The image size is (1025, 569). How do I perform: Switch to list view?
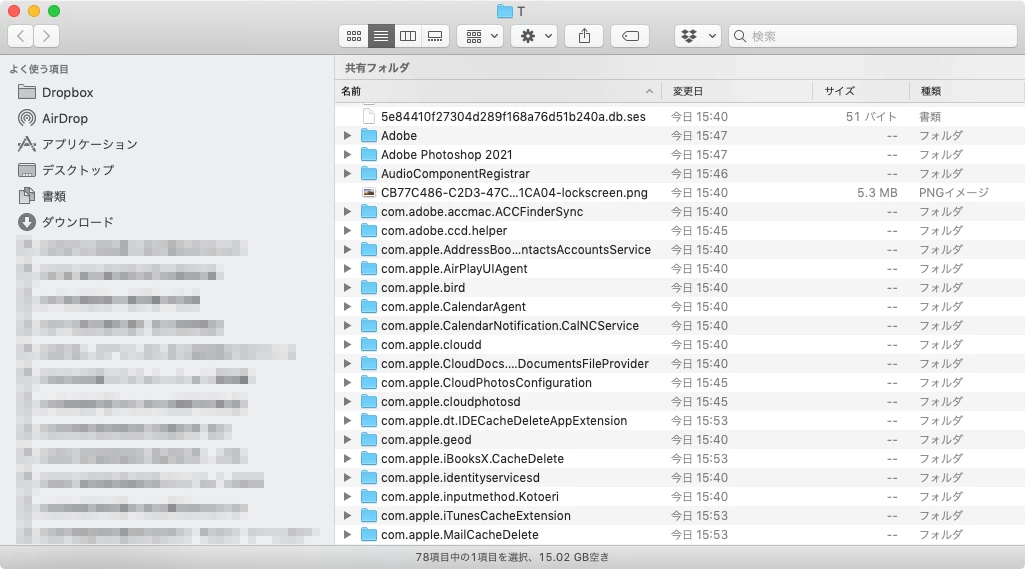[x=381, y=36]
